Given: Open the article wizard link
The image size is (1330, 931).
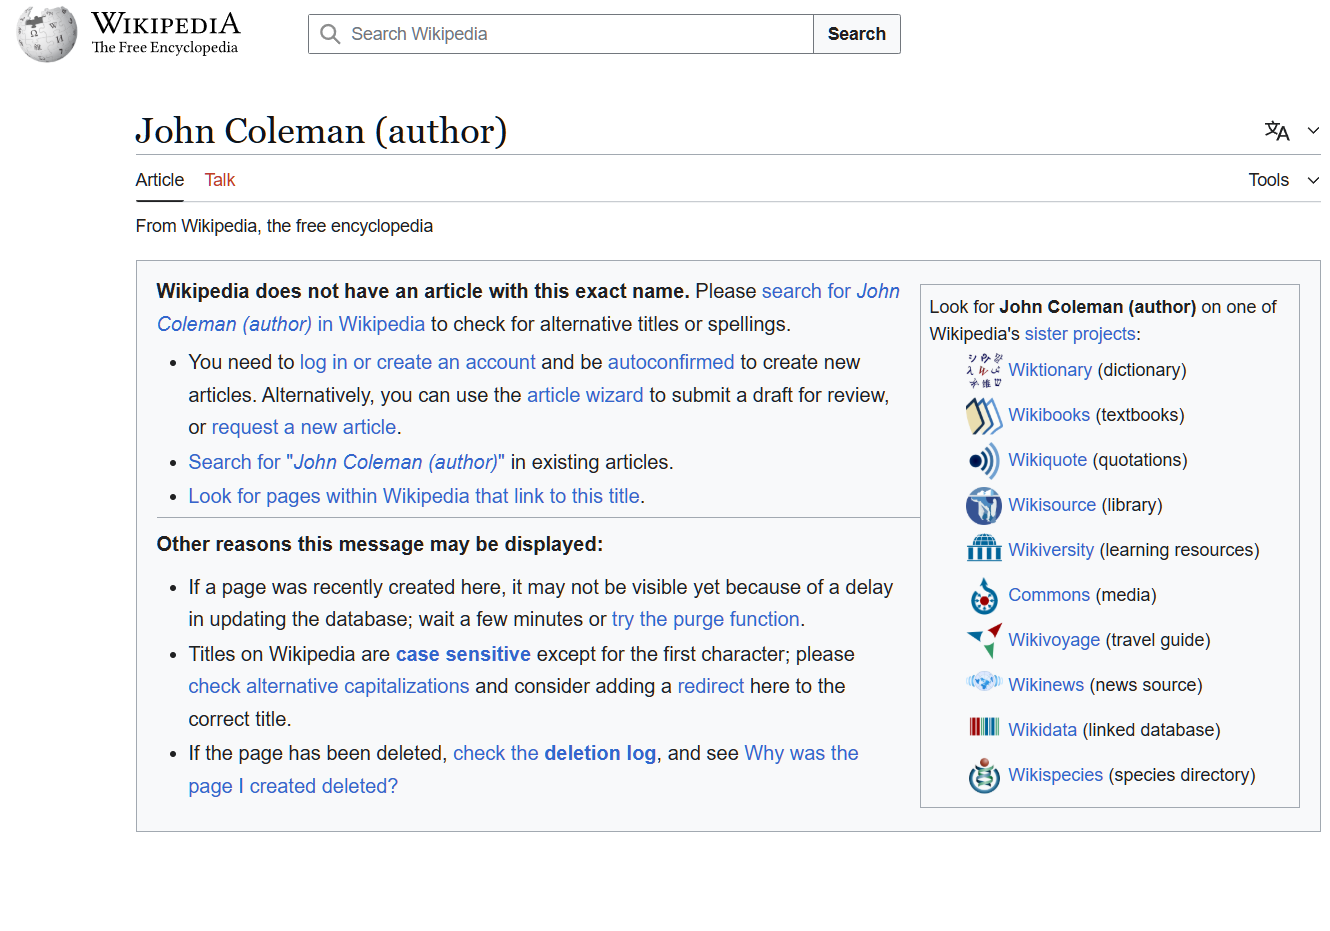Looking at the screenshot, I should (x=585, y=395).
